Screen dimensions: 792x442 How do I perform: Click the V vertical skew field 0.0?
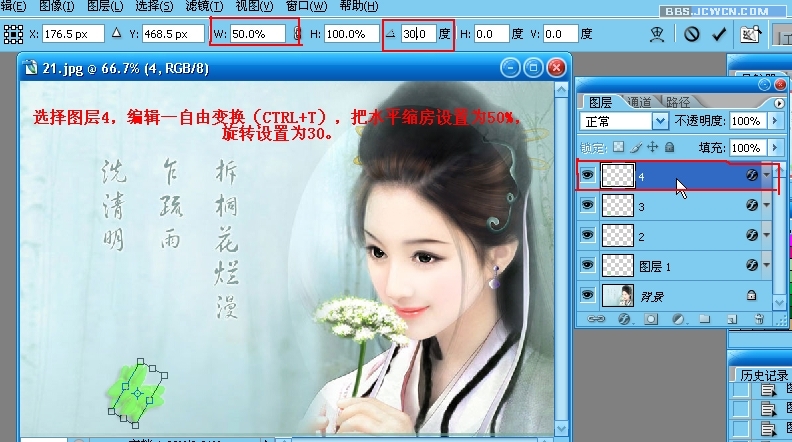[x=560, y=34]
